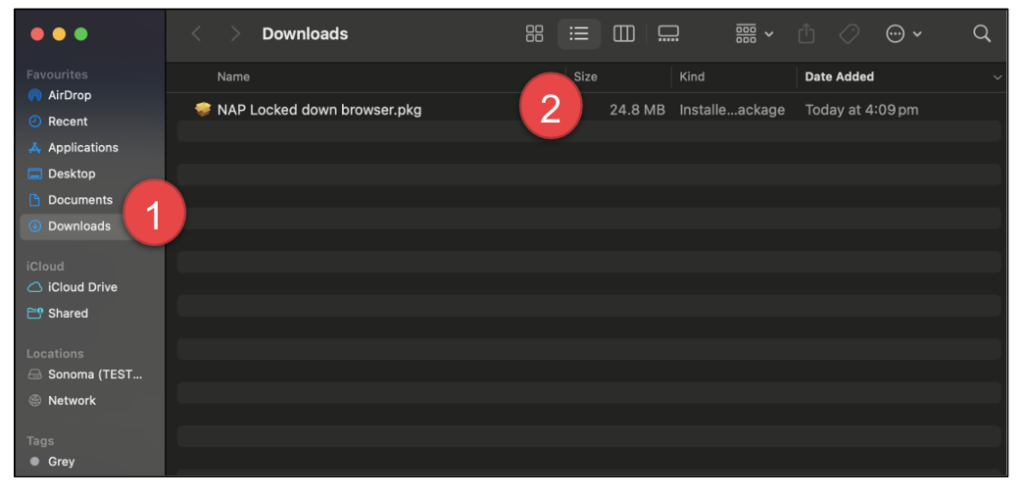Switch to column view
Viewport: 1024px width, 497px height.
click(x=624, y=34)
